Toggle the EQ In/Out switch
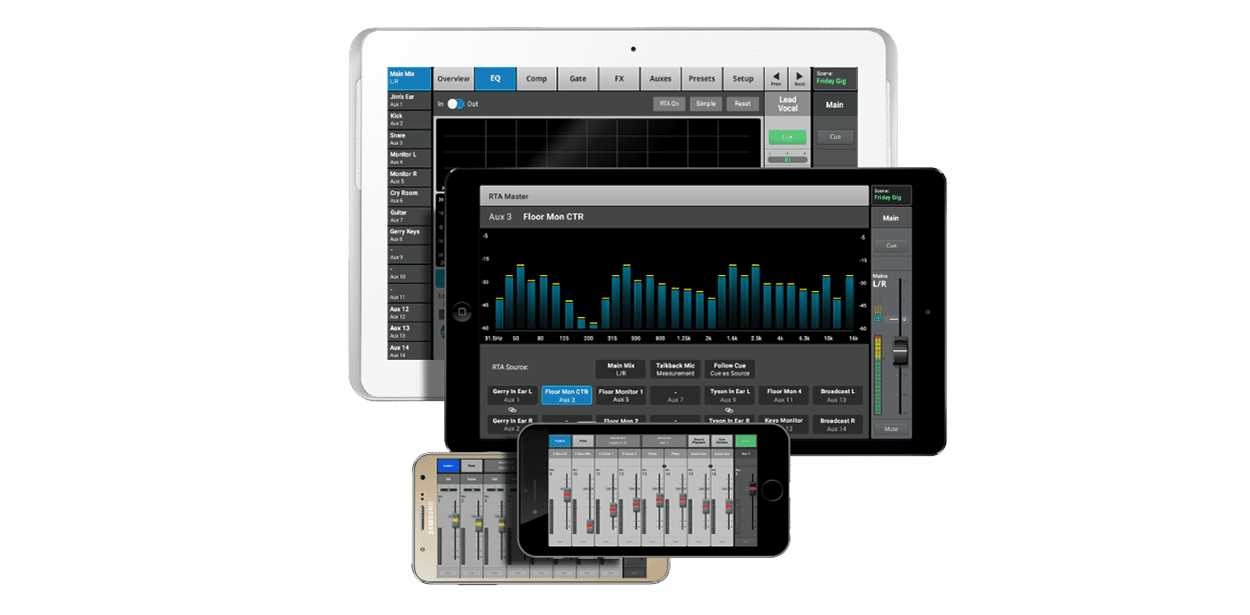Image resolution: width=1250 pixels, height=615 pixels. click(x=456, y=104)
